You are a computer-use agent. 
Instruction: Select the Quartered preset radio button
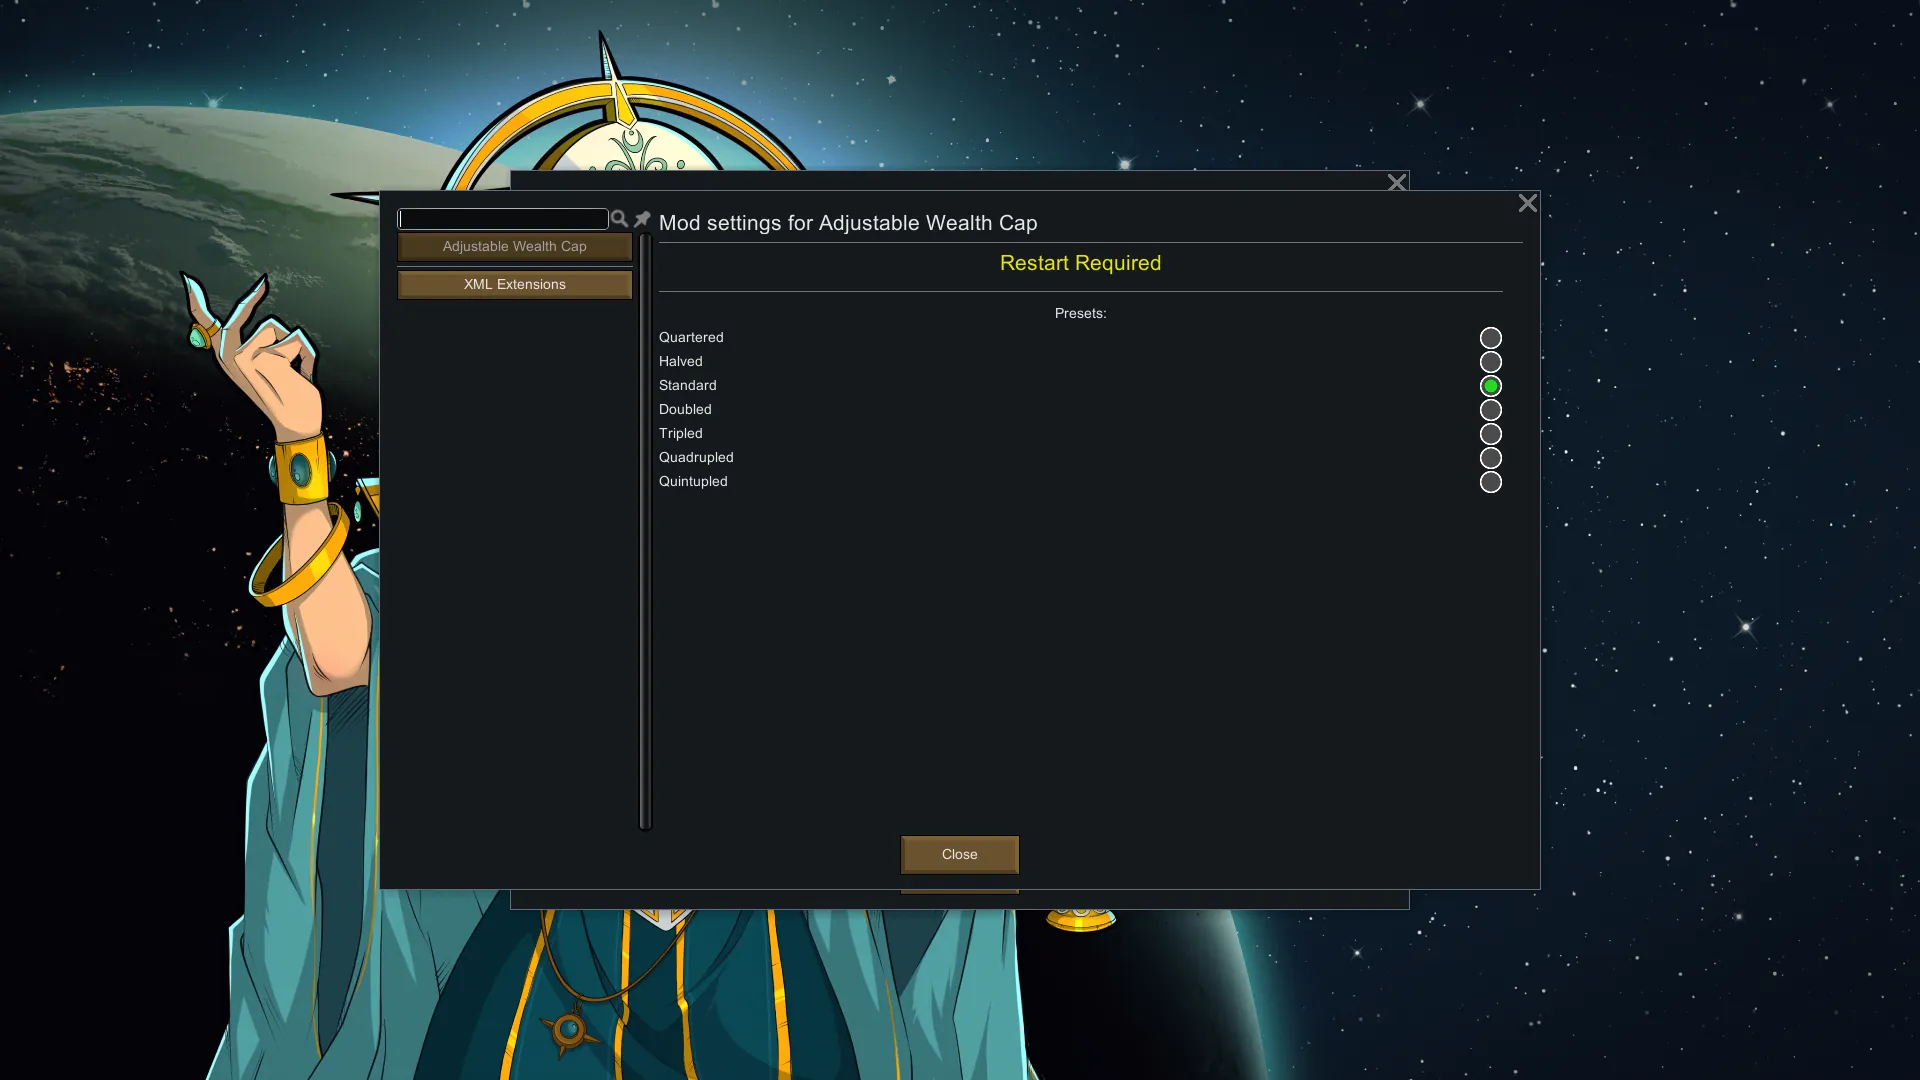(1490, 338)
